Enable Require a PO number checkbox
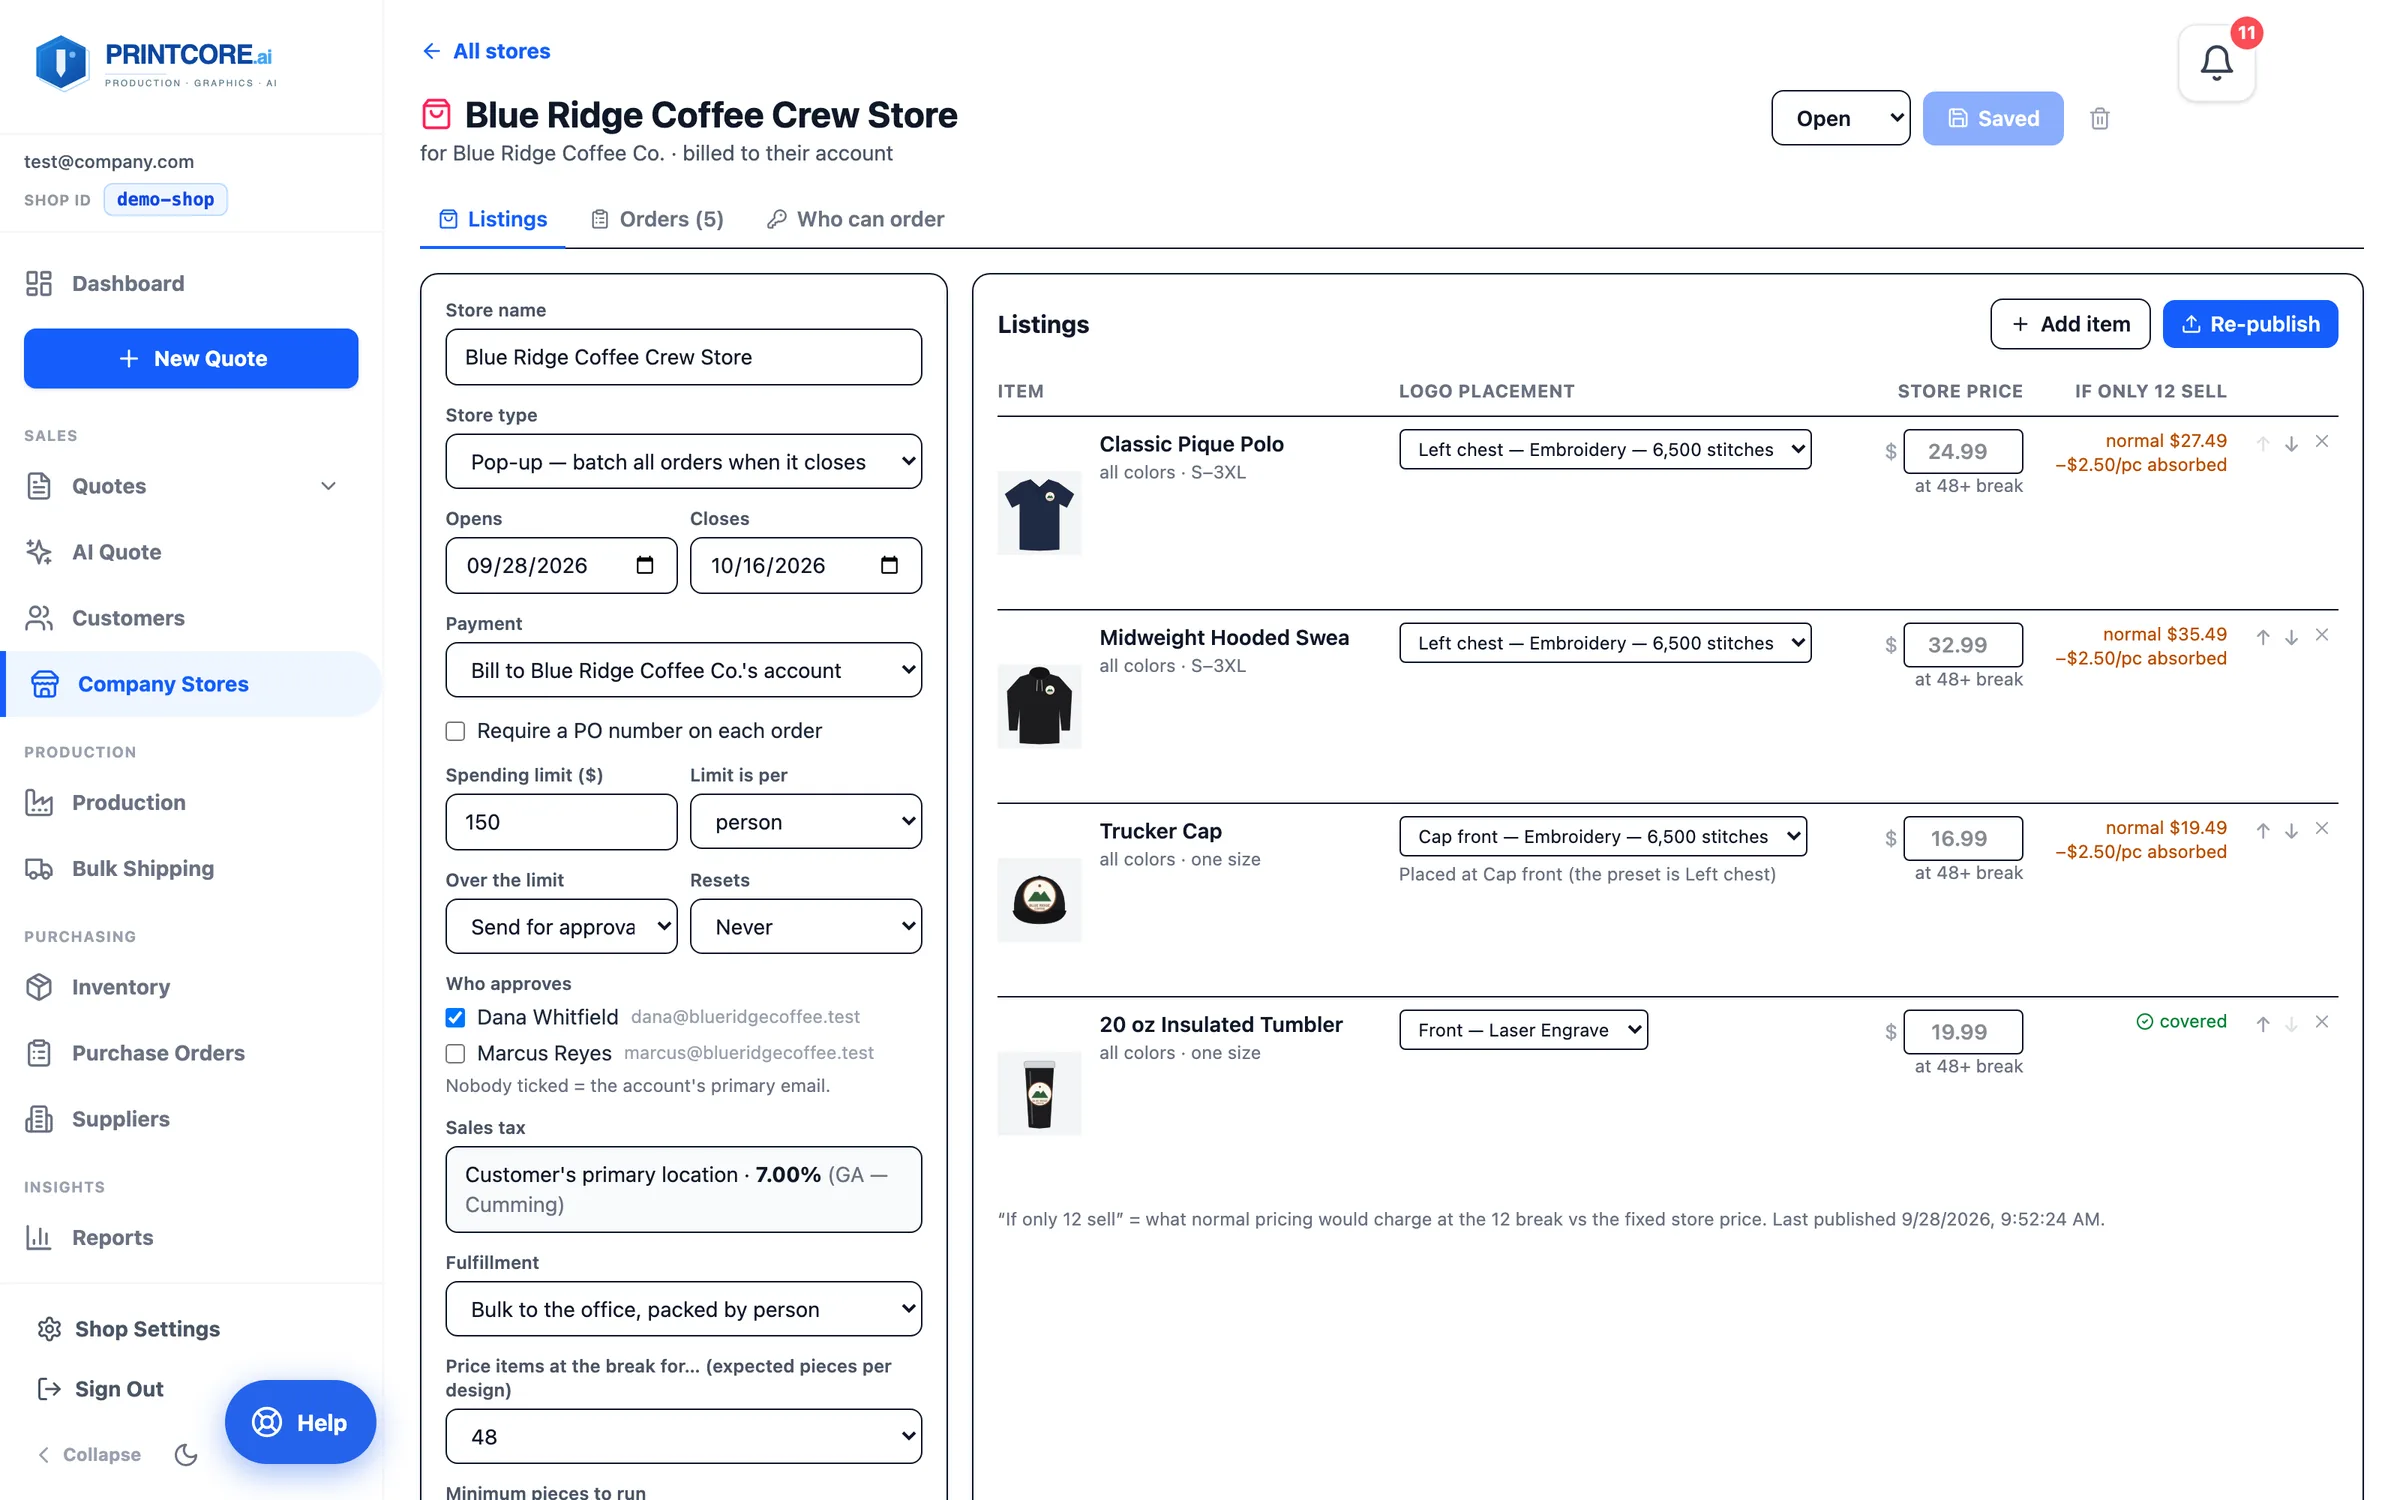 (x=455, y=731)
